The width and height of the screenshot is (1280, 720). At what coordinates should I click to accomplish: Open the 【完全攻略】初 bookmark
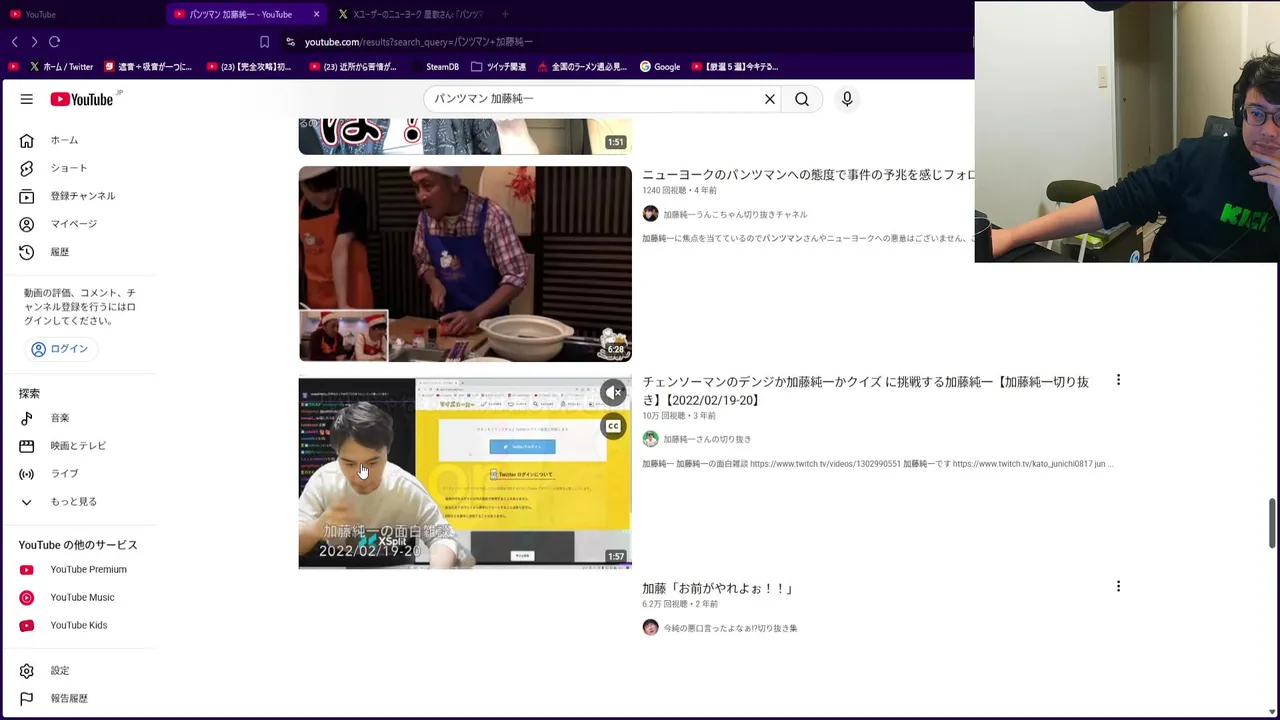click(249, 67)
